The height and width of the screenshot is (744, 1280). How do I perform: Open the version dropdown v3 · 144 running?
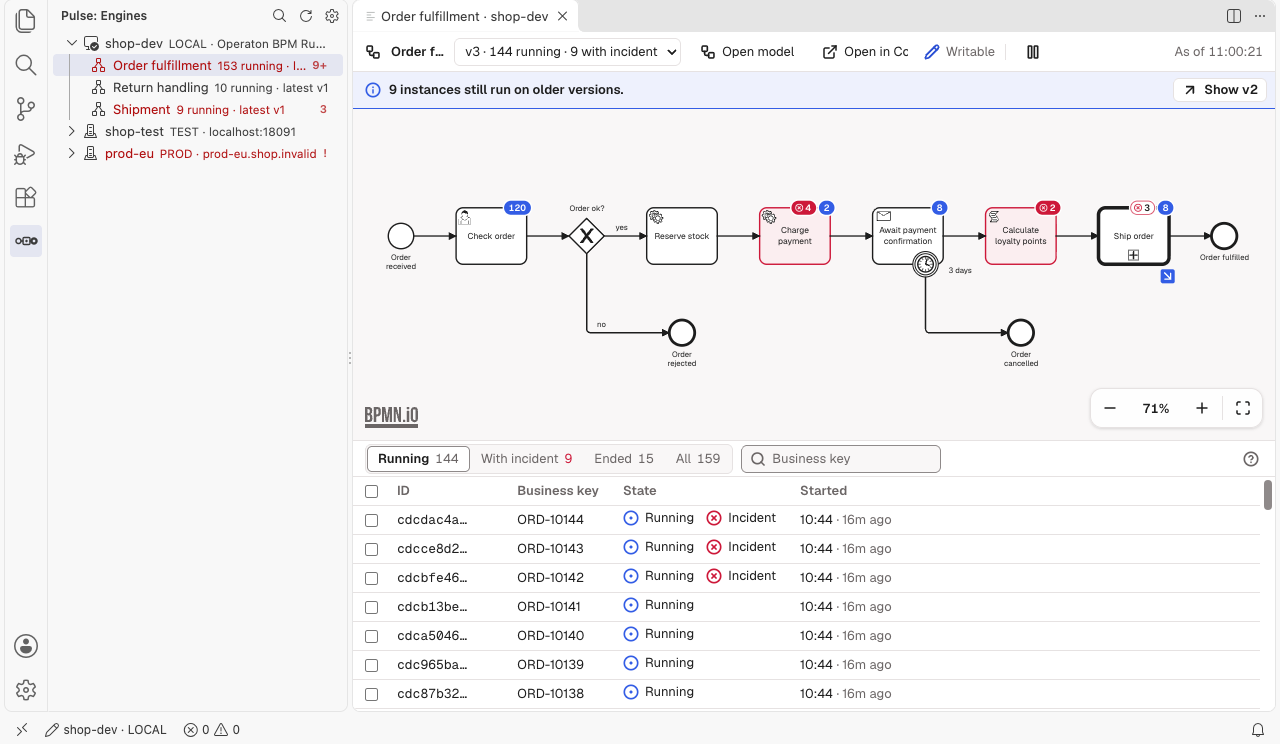567,52
